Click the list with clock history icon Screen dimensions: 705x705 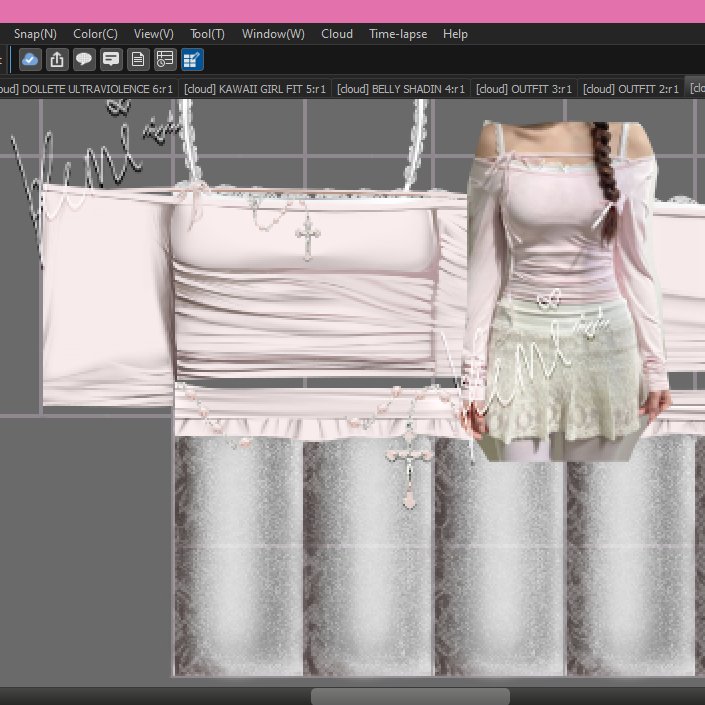pos(165,60)
